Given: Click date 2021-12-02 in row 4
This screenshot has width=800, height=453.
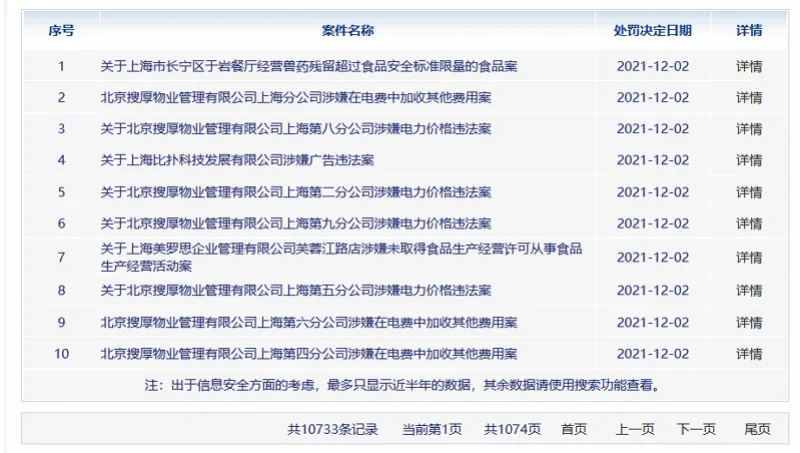Looking at the screenshot, I should tap(653, 160).
